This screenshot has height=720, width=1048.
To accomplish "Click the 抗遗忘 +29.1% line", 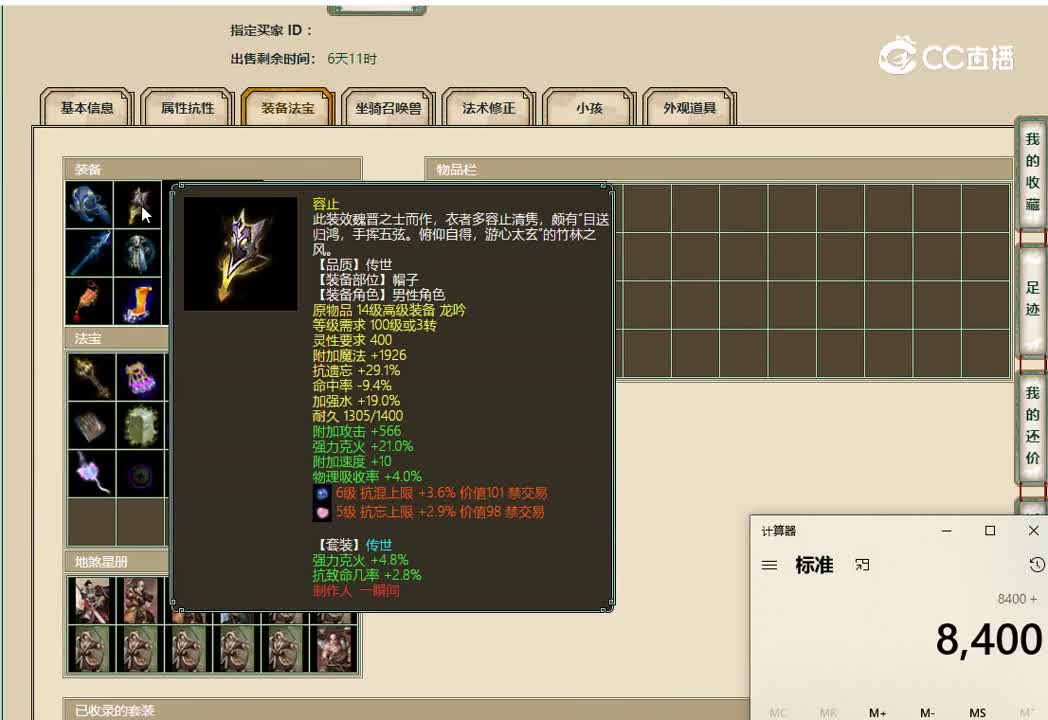I will (356, 370).
